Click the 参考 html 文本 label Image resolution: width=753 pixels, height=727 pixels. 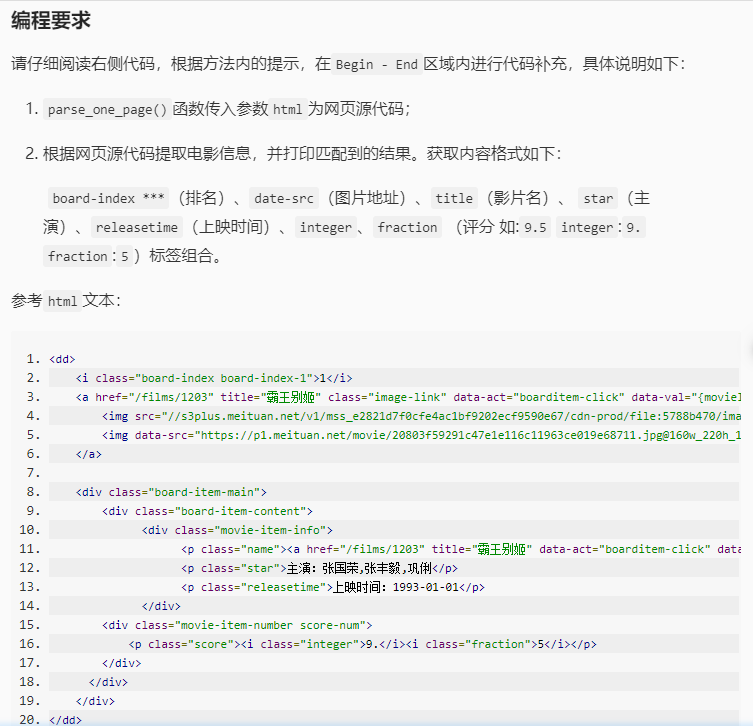(66, 301)
